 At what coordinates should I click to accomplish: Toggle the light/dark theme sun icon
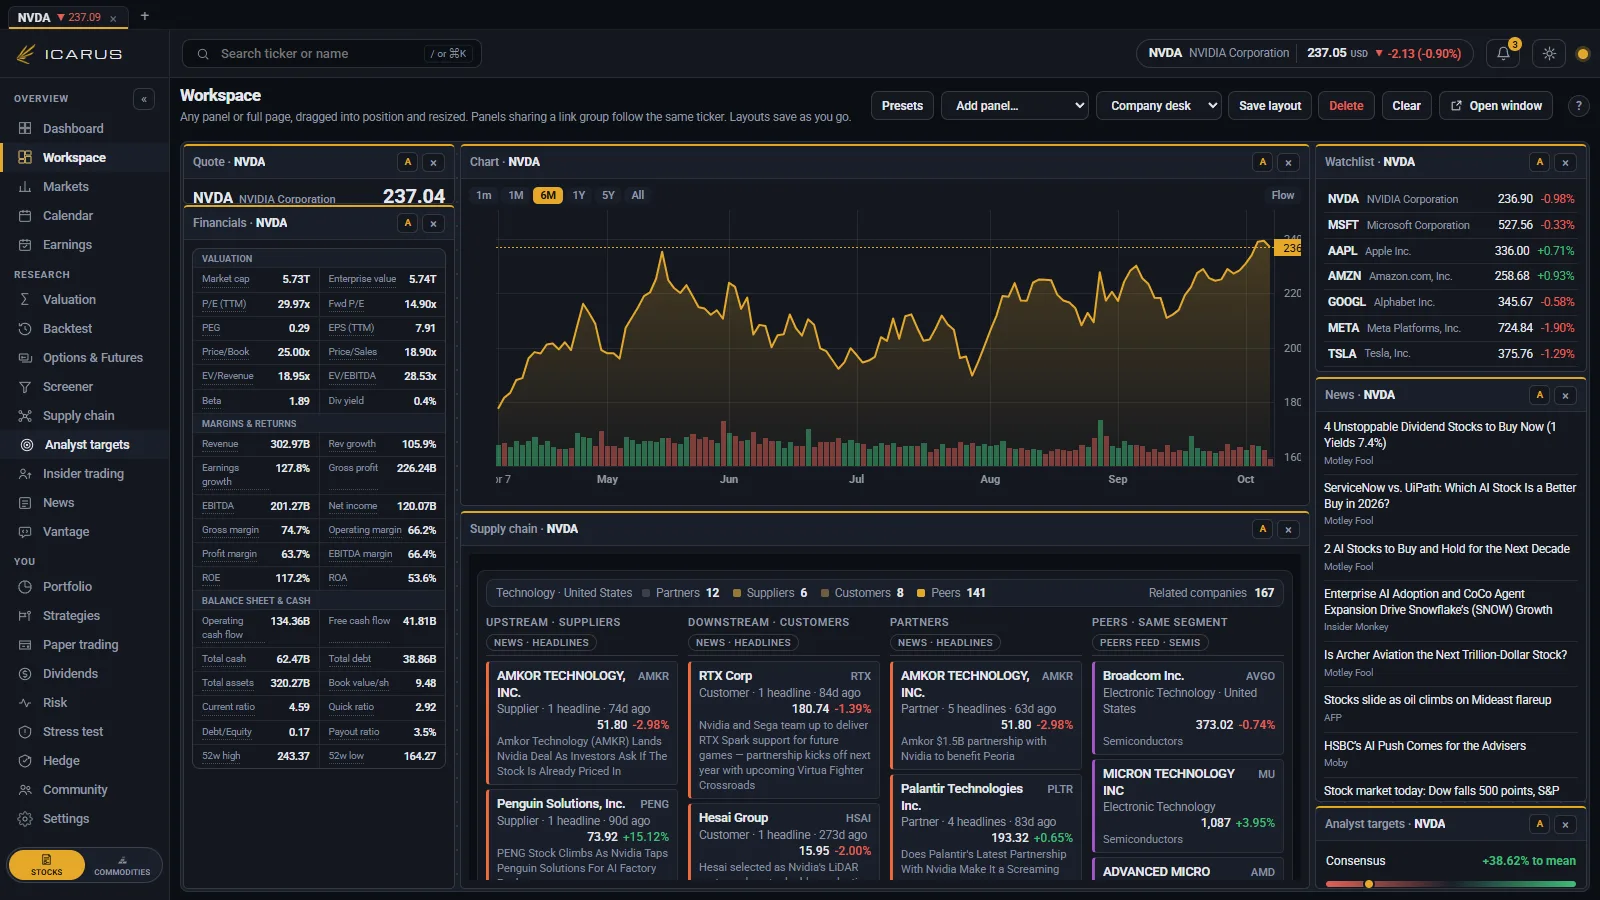(x=1549, y=53)
